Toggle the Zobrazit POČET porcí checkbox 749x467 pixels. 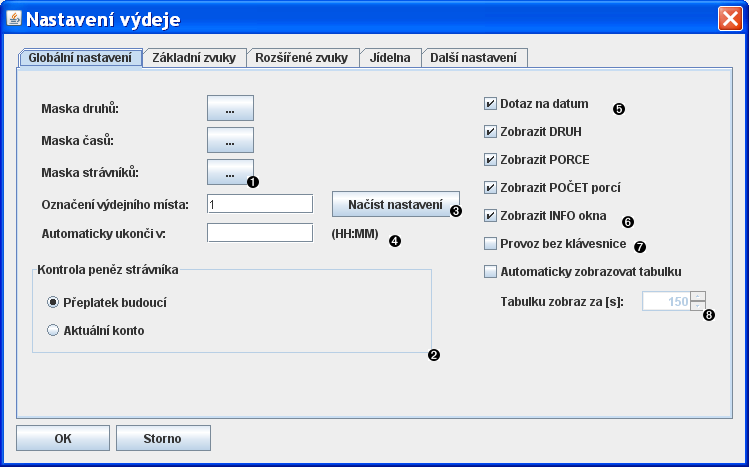coord(490,187)
